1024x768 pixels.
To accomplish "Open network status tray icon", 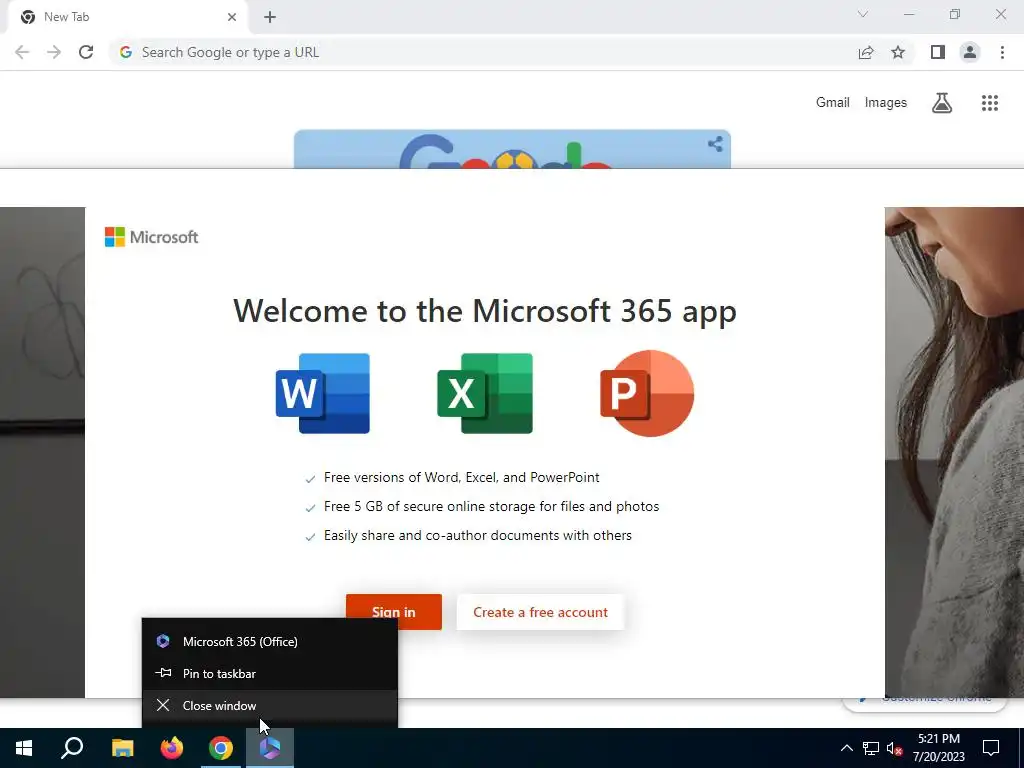I will [x=871, y=748].
